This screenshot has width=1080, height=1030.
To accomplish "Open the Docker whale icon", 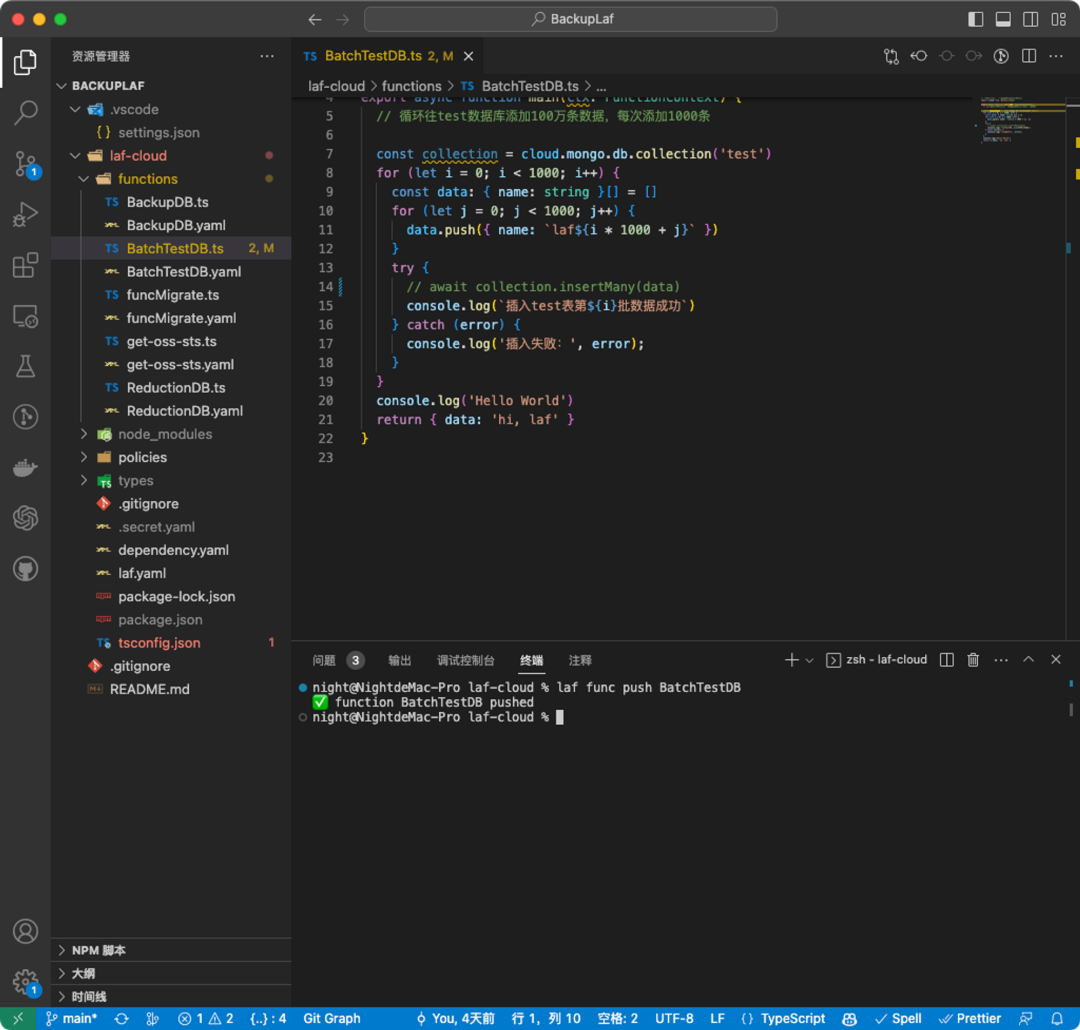I will coord(25,468).
